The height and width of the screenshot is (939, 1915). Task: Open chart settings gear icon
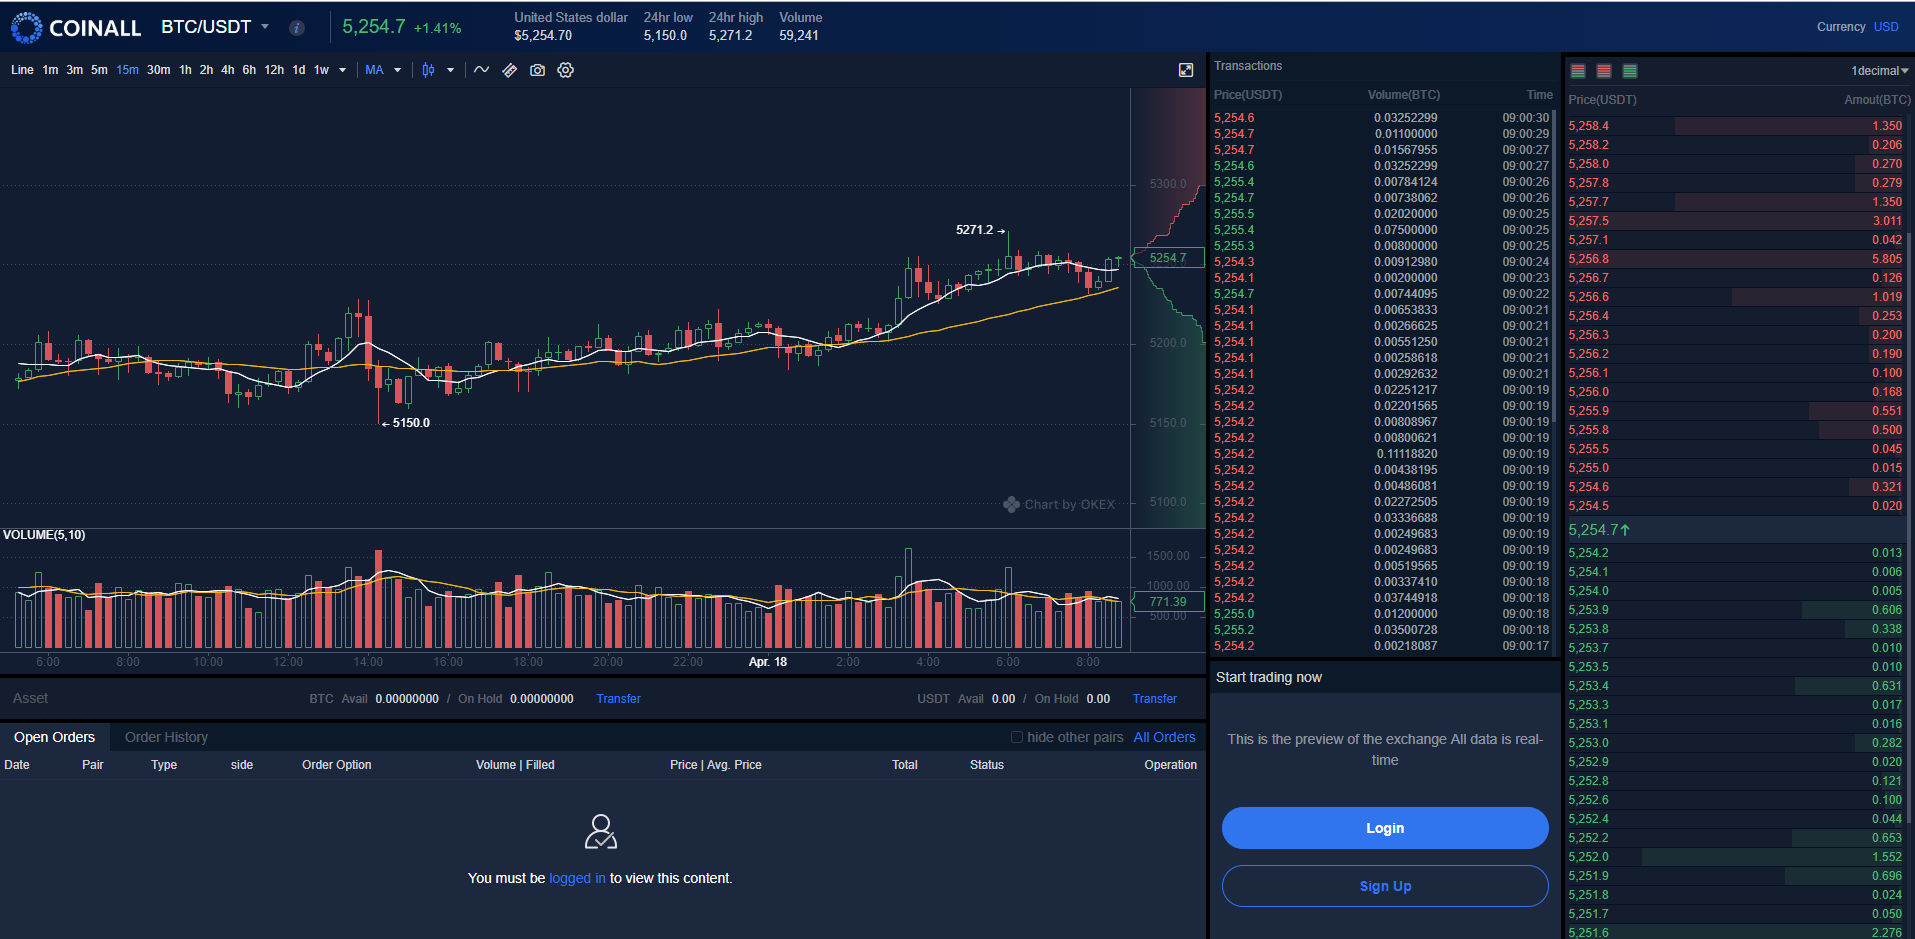tap(566, 70)
